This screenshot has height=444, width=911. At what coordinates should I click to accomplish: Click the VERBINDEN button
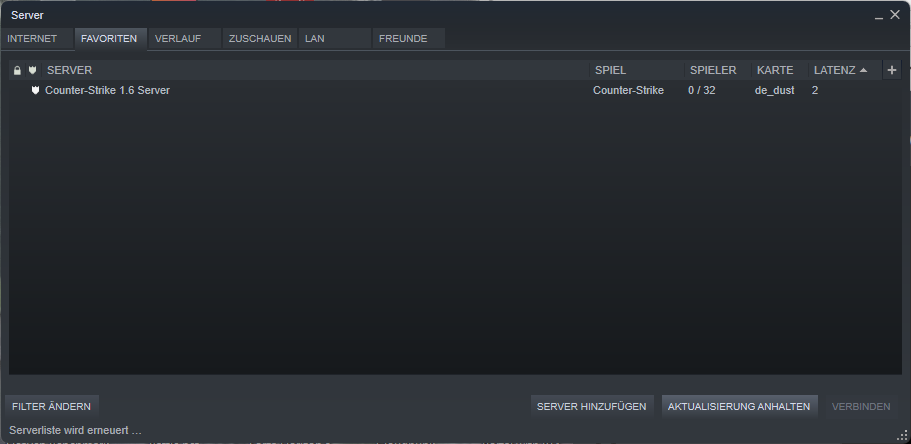(861, 406)
